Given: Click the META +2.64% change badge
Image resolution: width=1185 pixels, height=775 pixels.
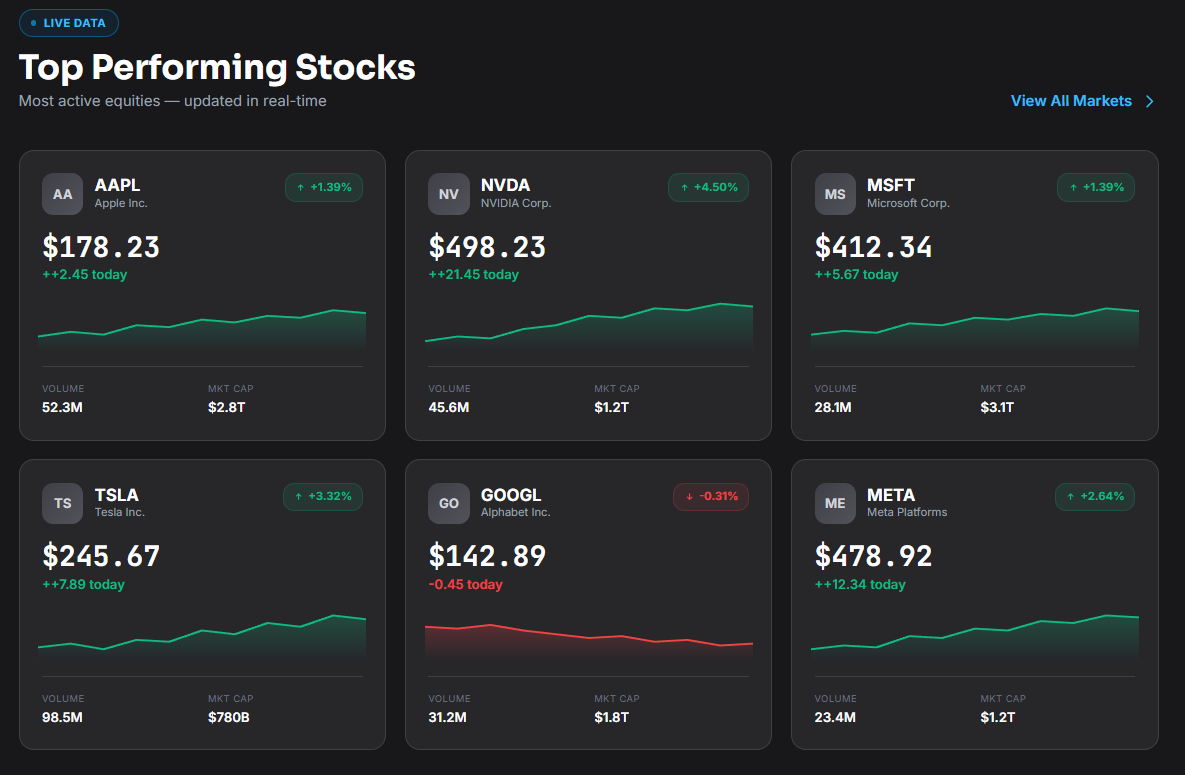Looking at the screenshot, I should pos(1095,497).
